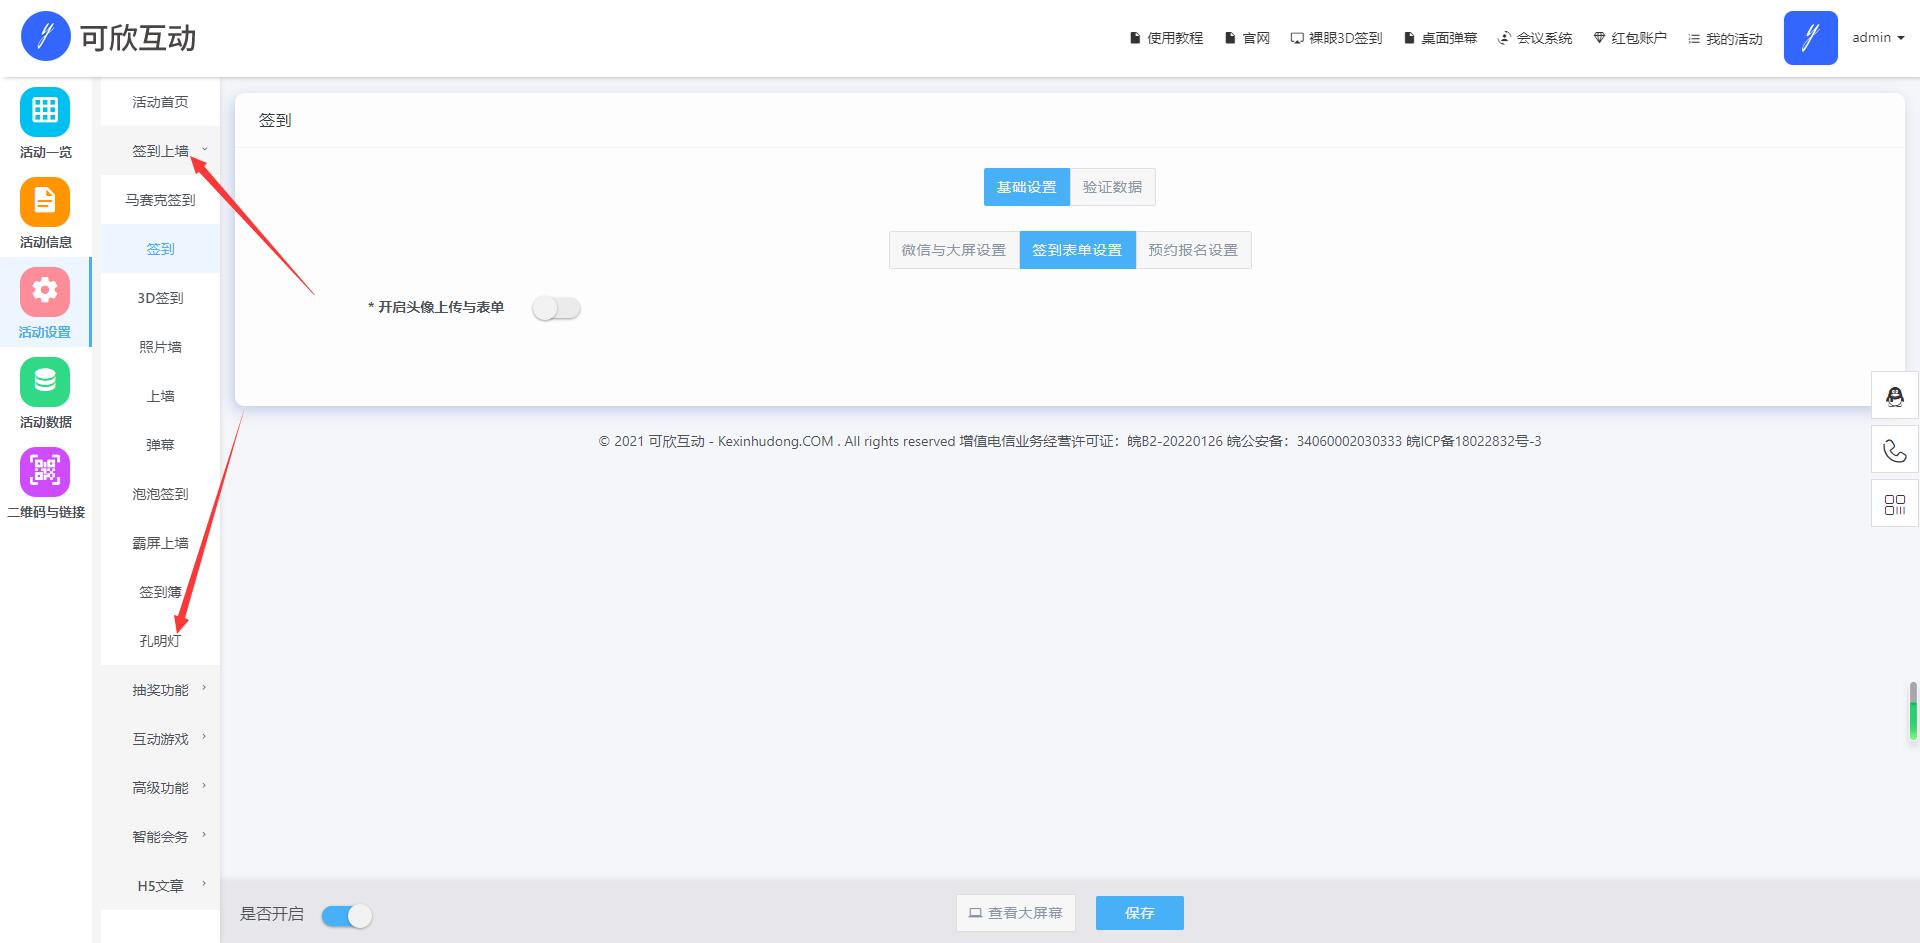Click the QQ customer service icon
Image resolution: width=1920 pixels, height=943 pixels.
pos(1895,396)
